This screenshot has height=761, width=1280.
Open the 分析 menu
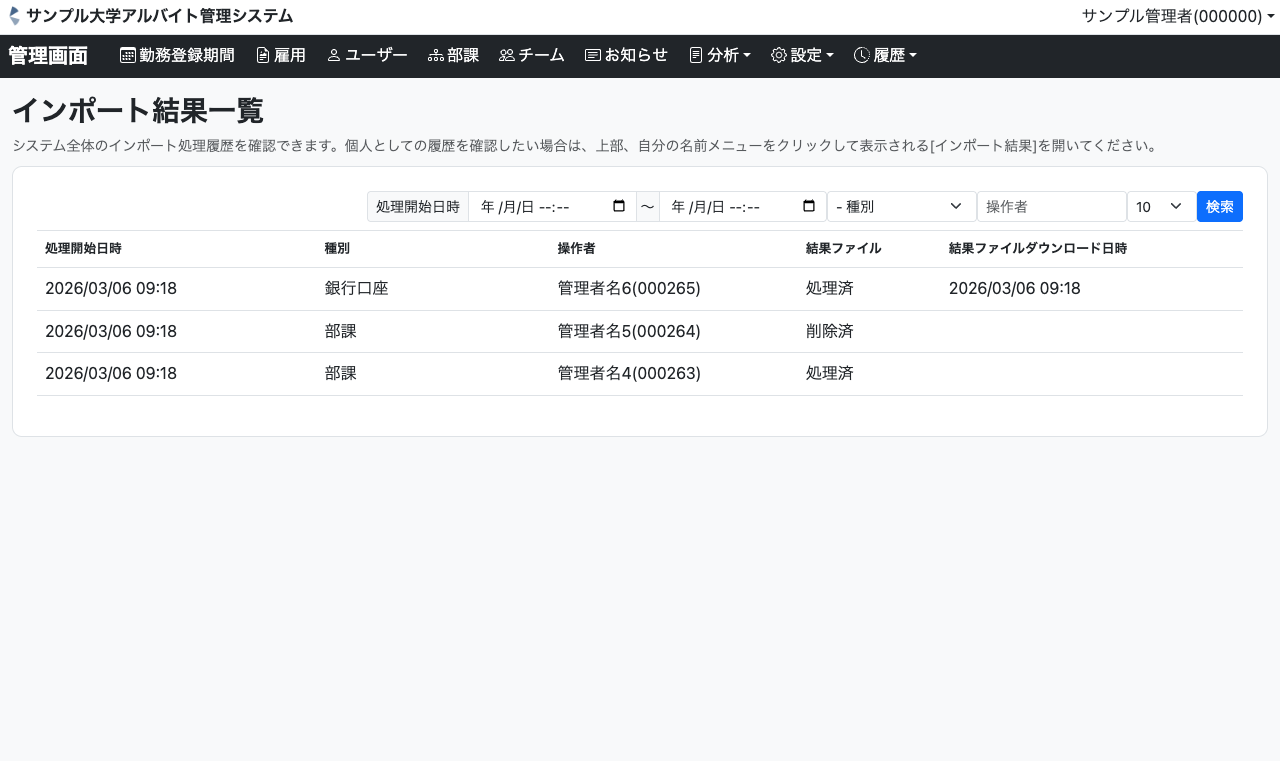(720, 56)
